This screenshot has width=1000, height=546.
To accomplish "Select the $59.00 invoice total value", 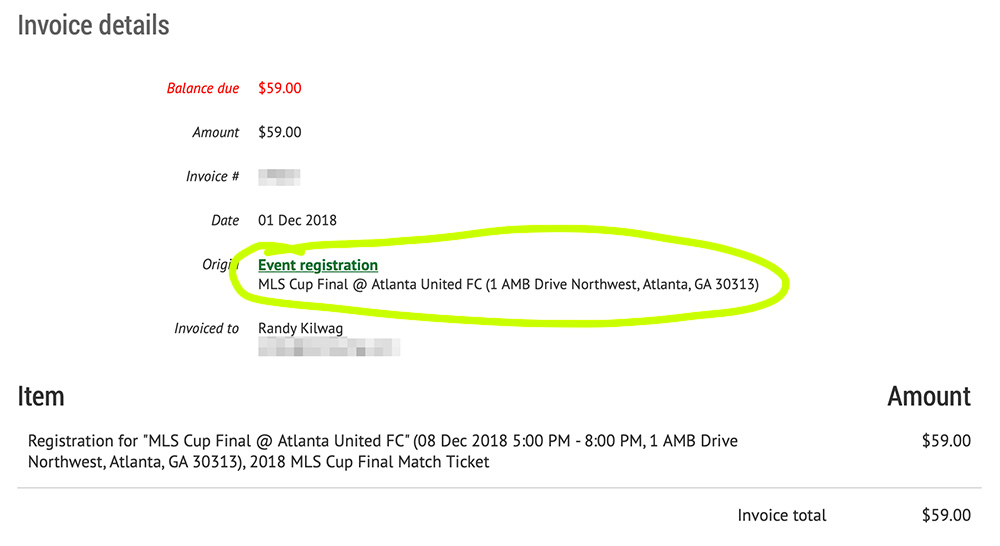I will 946,515.
